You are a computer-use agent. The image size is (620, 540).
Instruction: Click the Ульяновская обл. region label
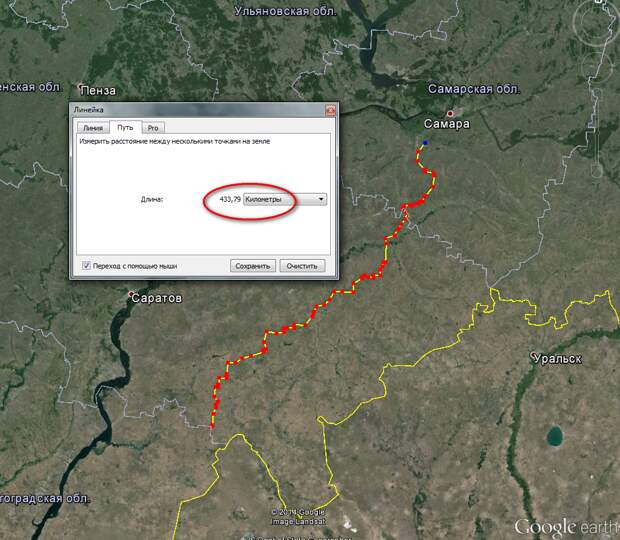point(285,11)
